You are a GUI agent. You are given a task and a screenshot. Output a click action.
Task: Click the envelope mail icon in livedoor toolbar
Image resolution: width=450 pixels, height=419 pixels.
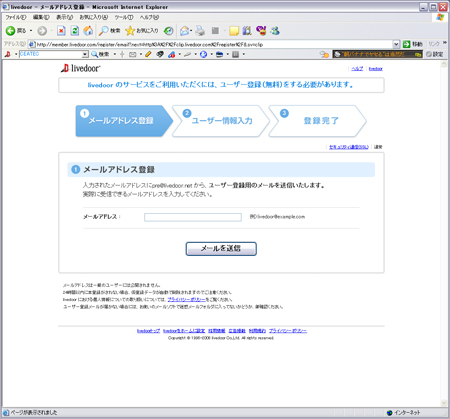(133, 54)
